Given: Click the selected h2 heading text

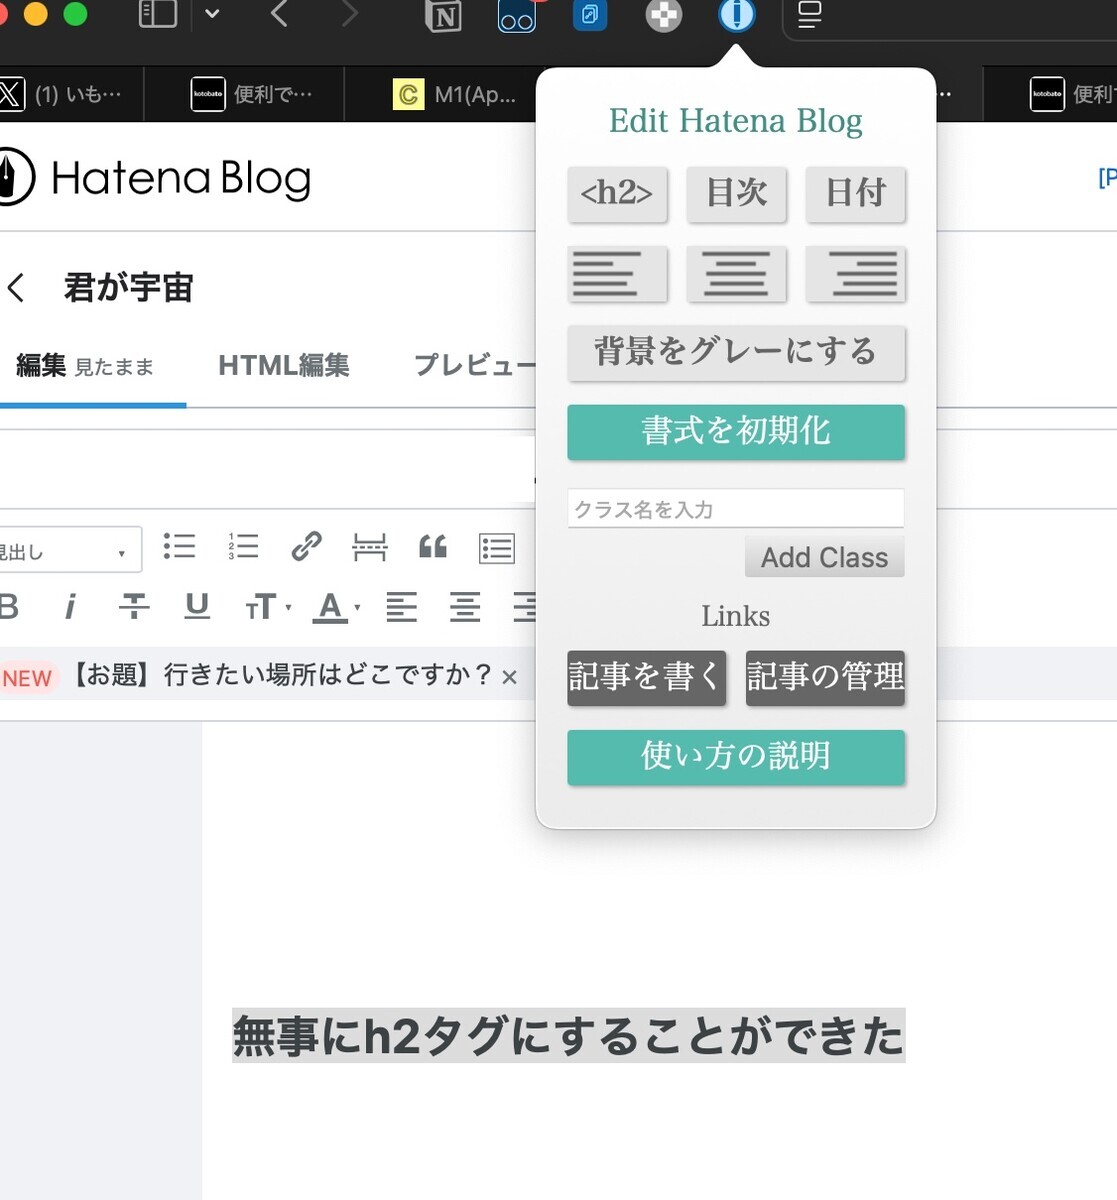Looking at the screenshot, I should pos(568,1035).
